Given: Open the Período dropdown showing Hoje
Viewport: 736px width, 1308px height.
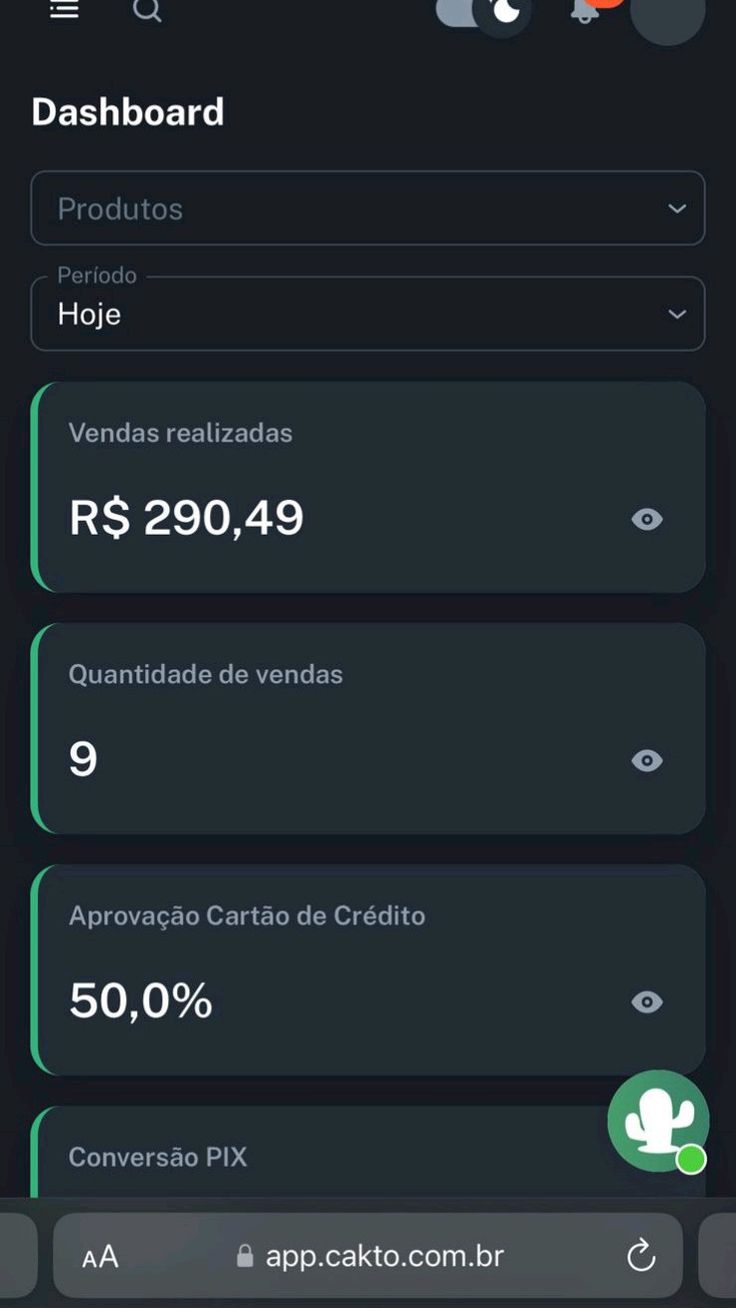Looking at the screenshot, I should point(367,314).
